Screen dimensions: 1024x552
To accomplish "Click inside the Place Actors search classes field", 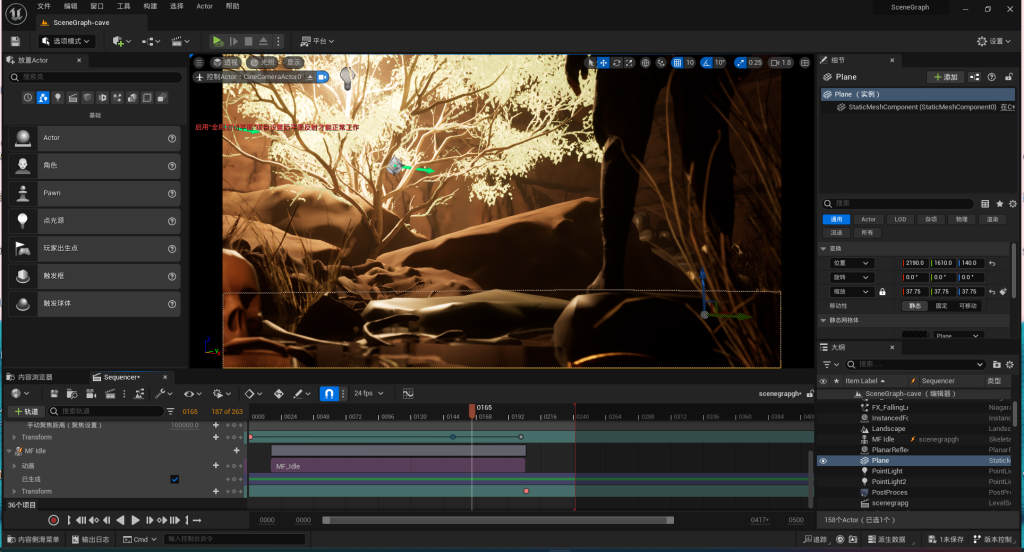I will click(x=96, y=77).
